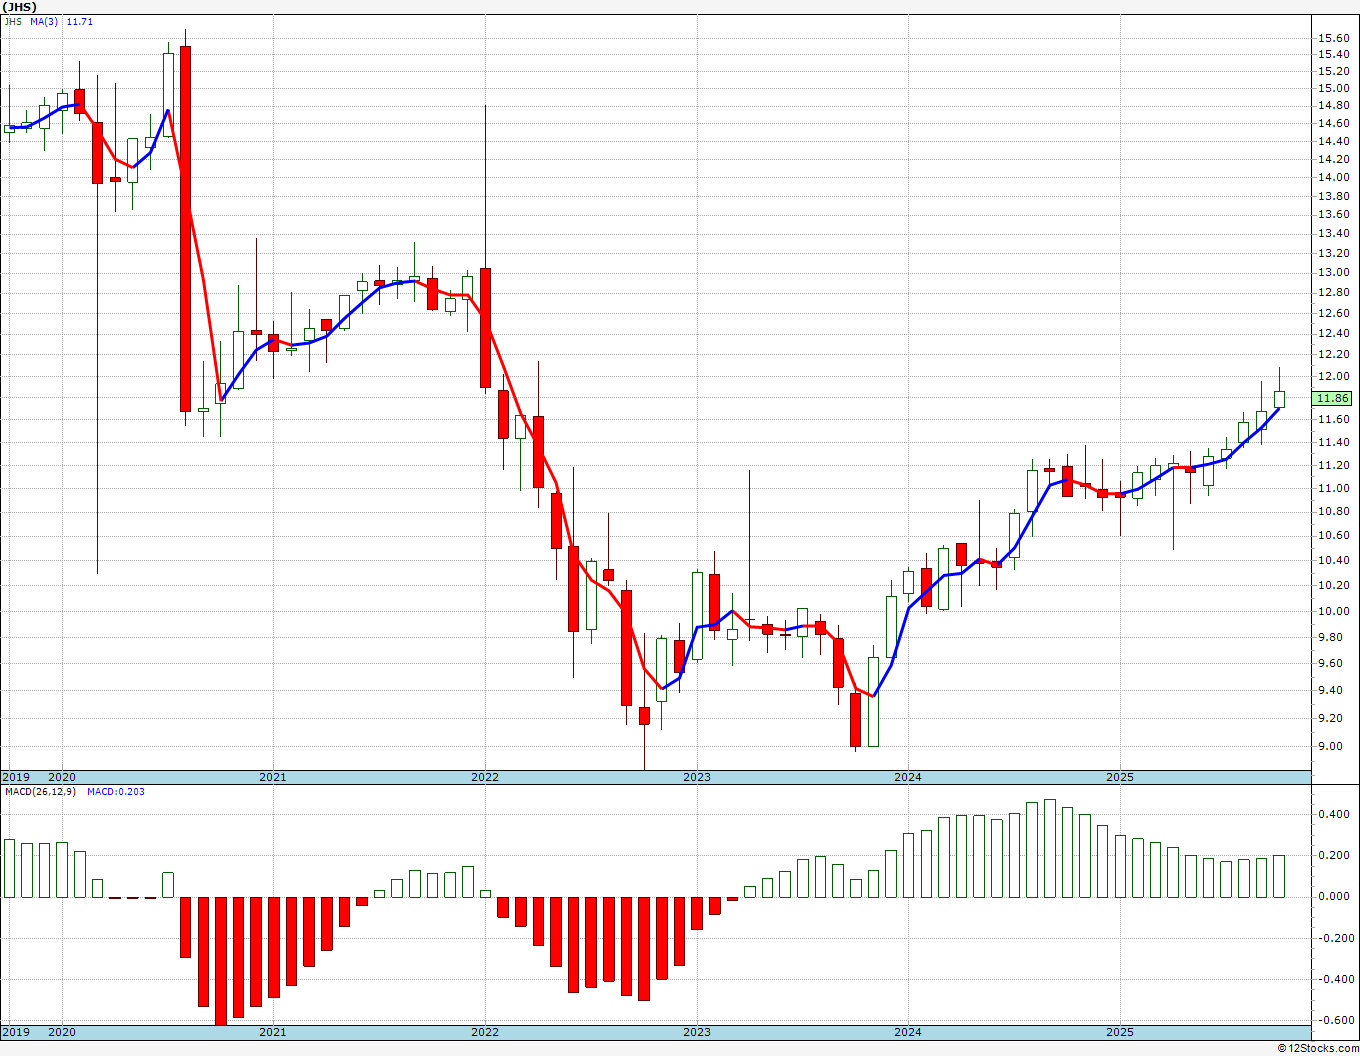Select the 11.71 moving average value
The width and height of the screenshot is (1360, 1056).
coord(80,21)
